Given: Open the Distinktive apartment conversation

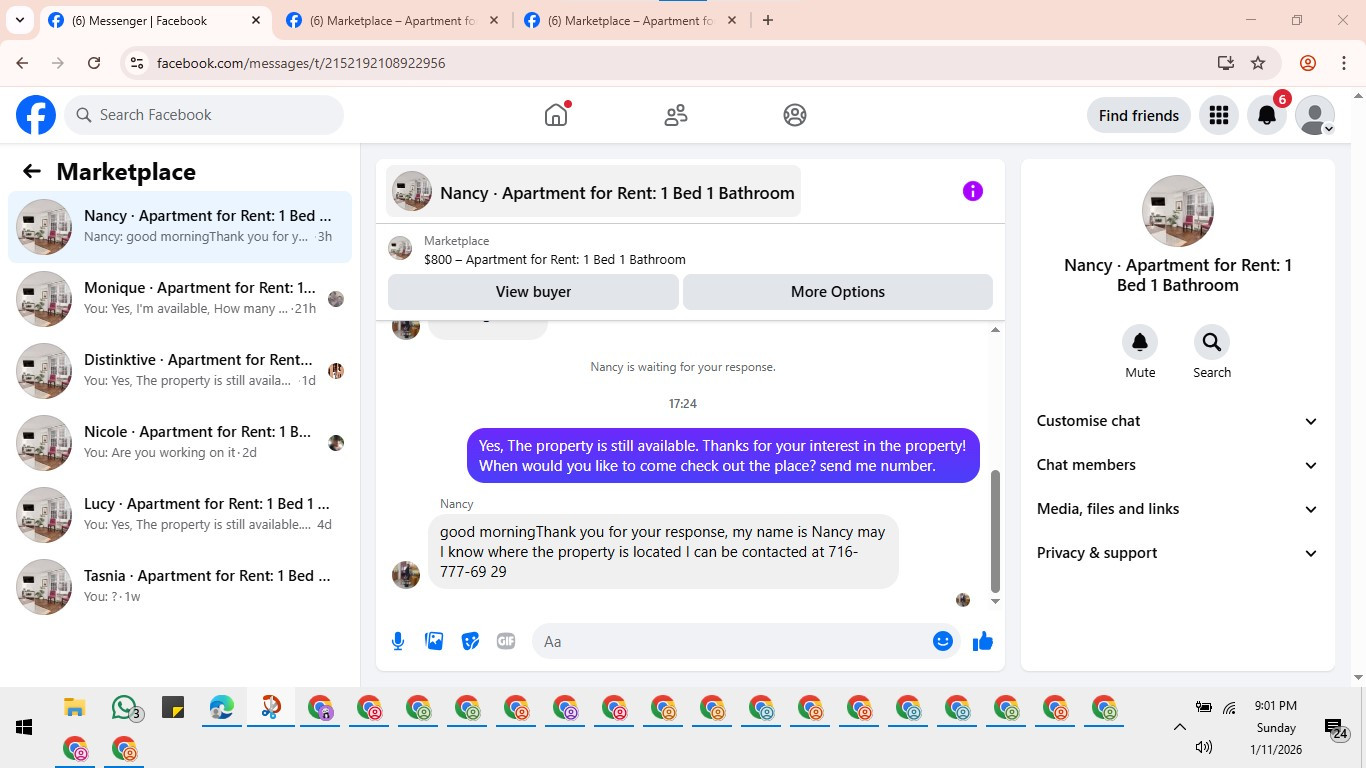Looking at the screenshot, I should (x=180, y=371).
